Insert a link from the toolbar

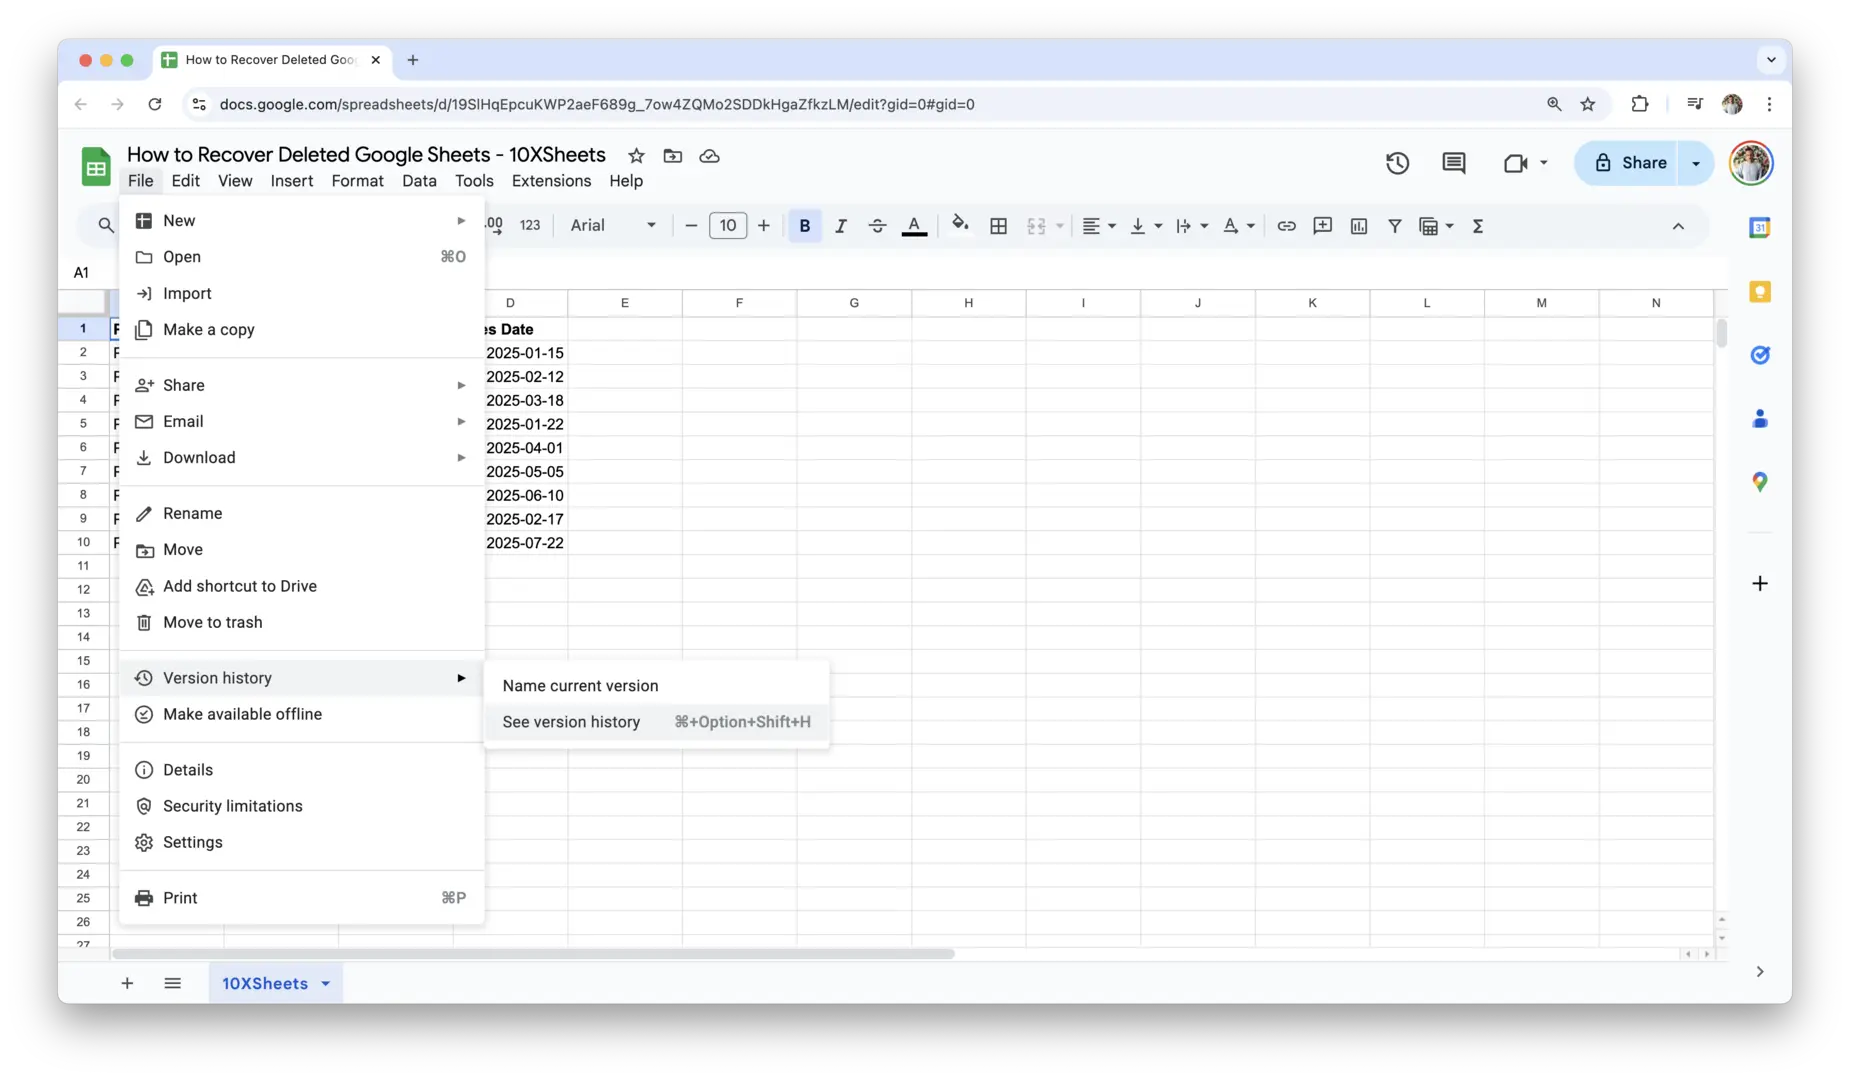[1286, 226]
